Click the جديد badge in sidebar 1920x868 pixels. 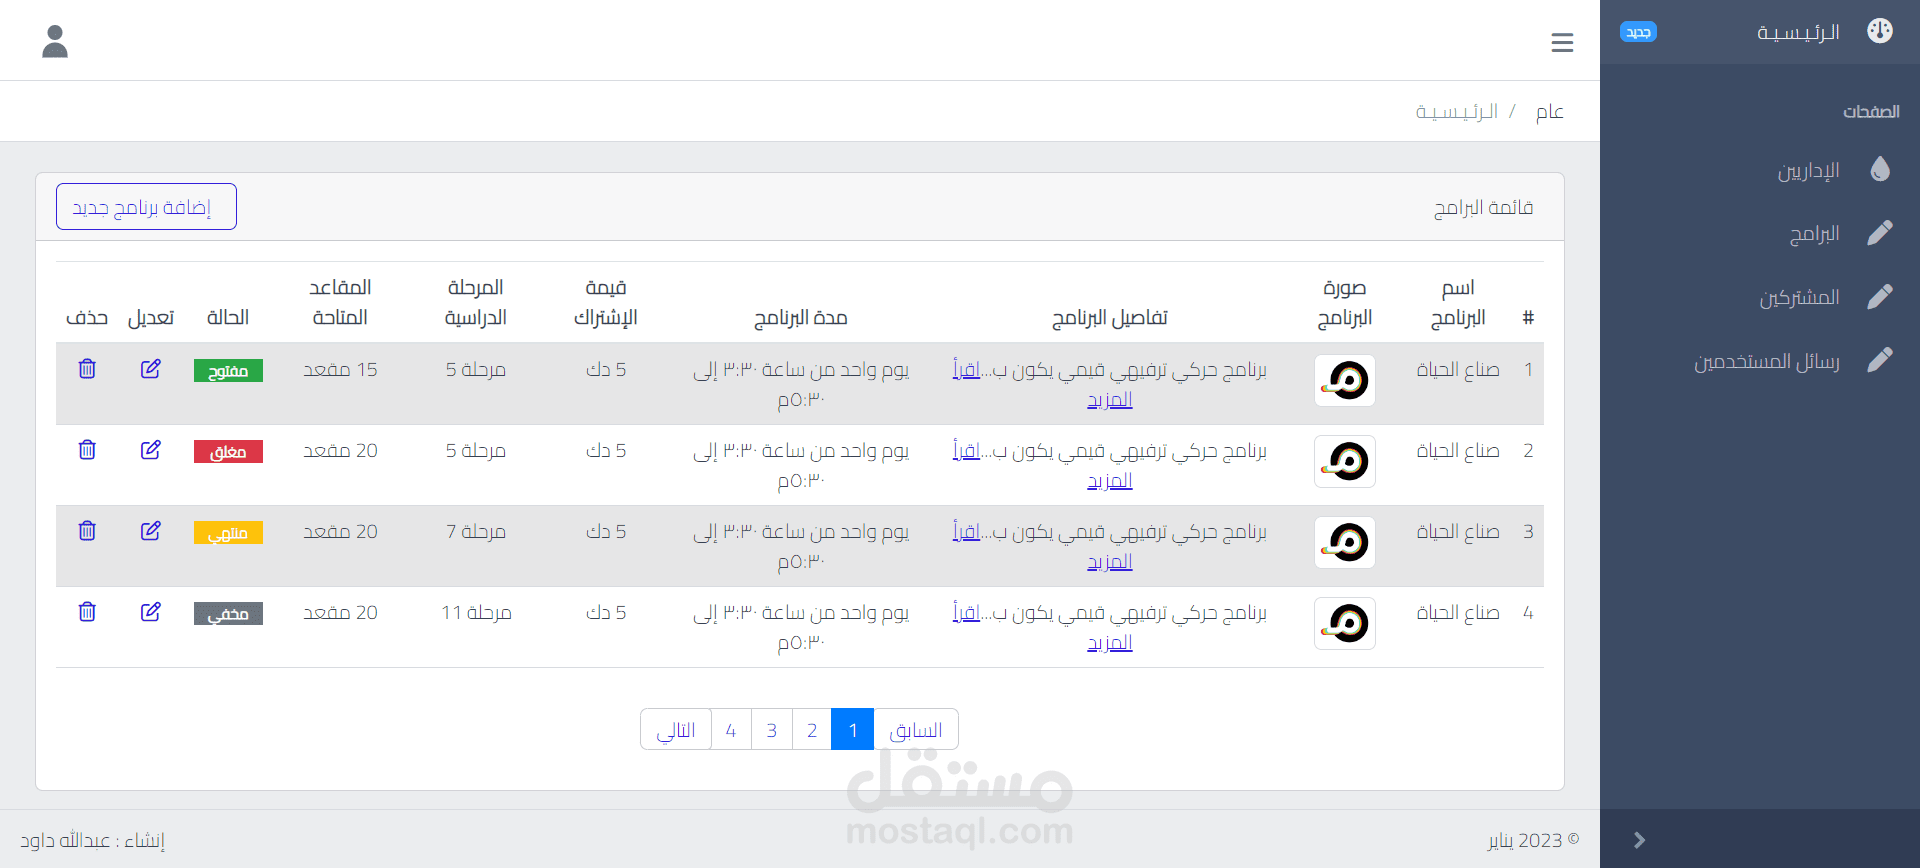coord(1638,32)
